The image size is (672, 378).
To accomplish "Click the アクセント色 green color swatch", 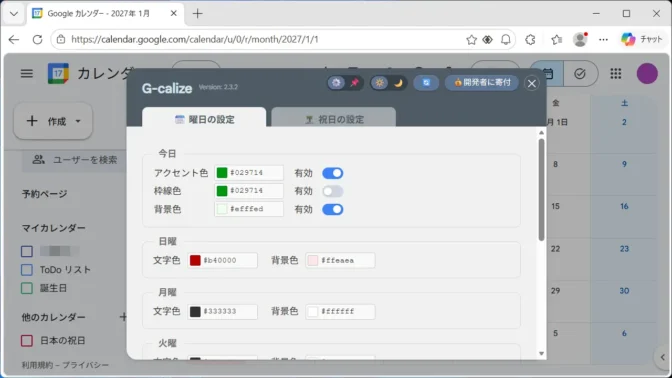I will point(222,173).
